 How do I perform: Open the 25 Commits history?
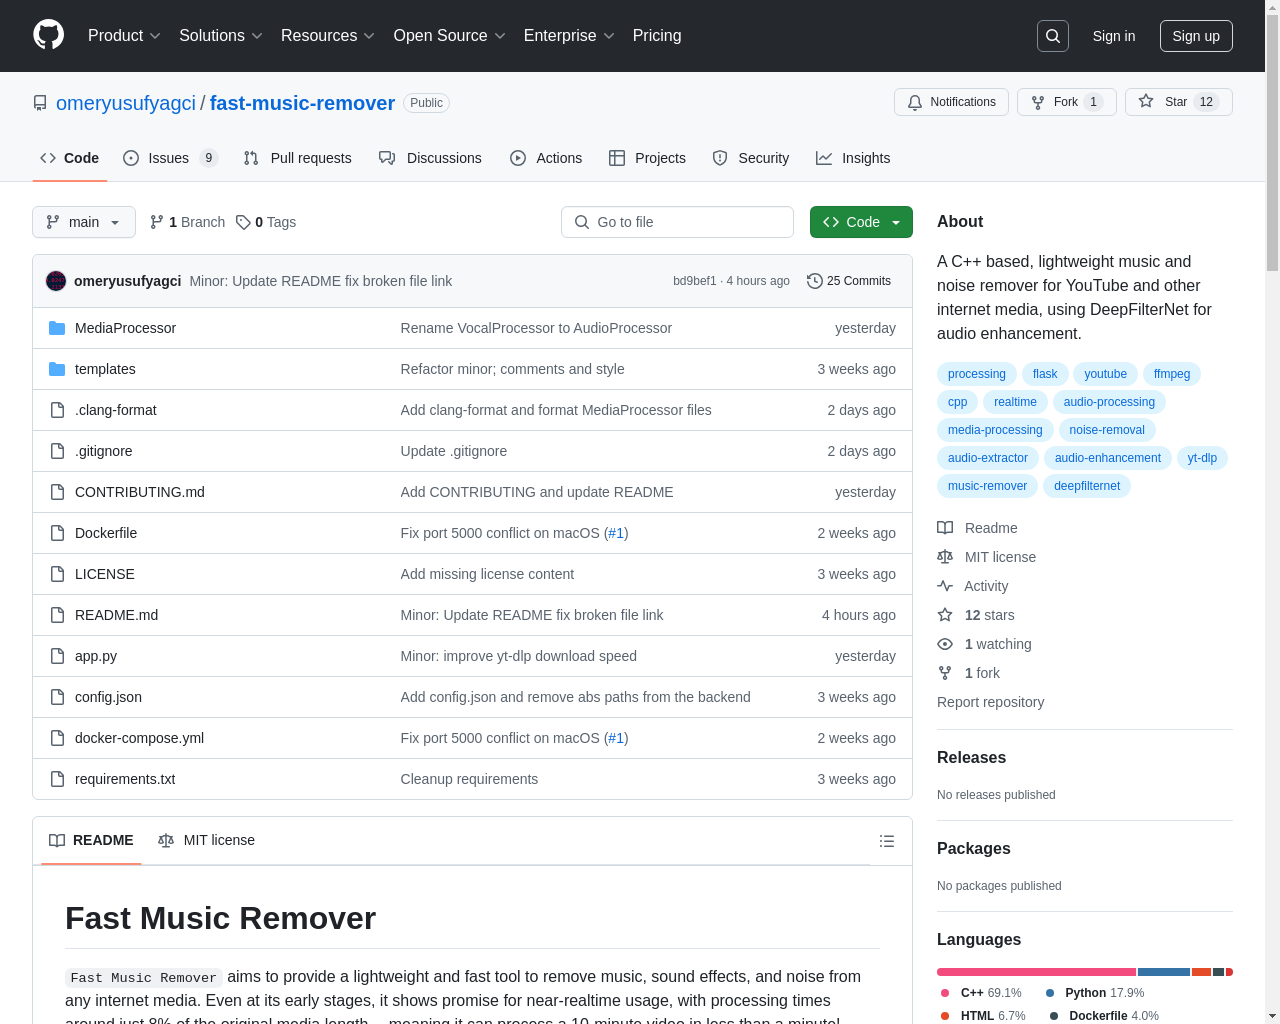(848, 281)
